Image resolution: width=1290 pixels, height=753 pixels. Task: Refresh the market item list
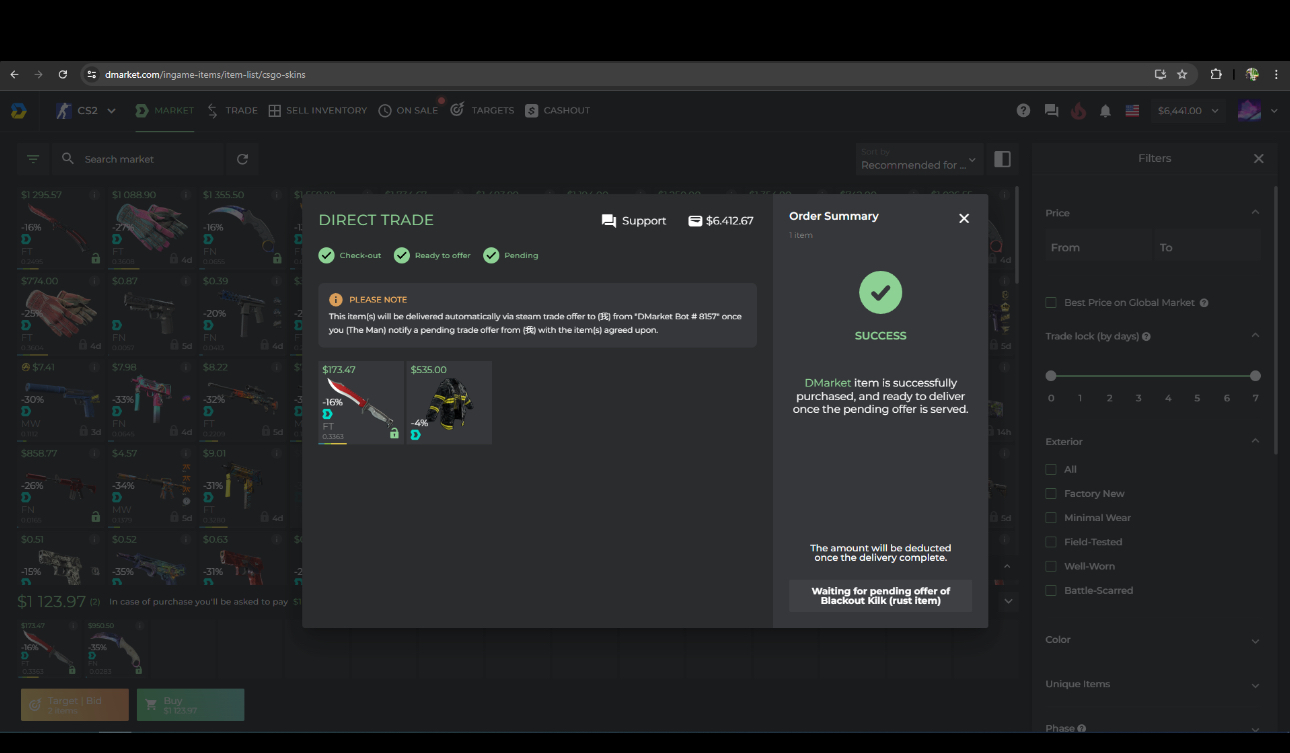242,159
